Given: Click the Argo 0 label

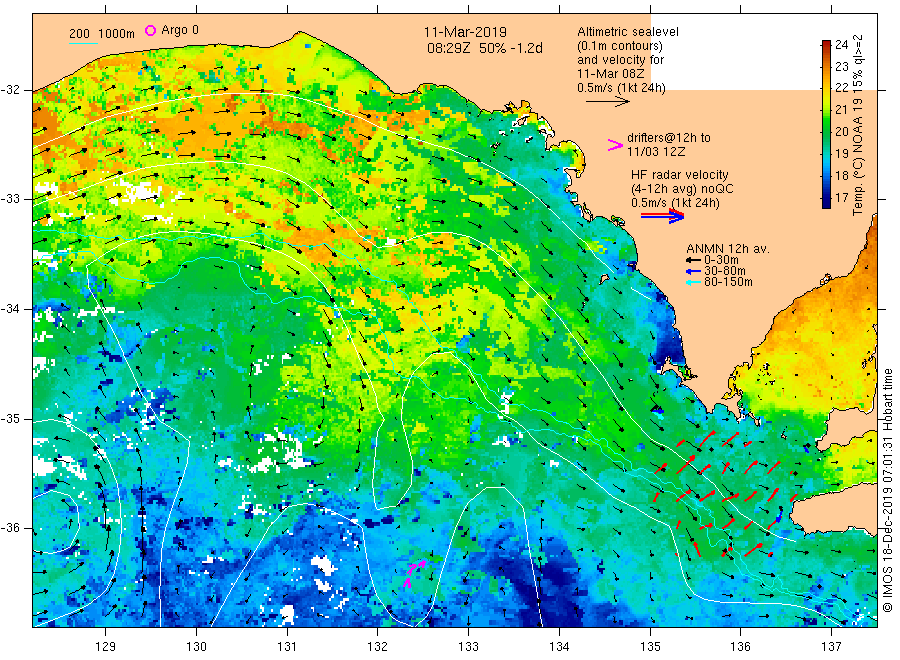Looking at the screenshot, I should (180, 30).
